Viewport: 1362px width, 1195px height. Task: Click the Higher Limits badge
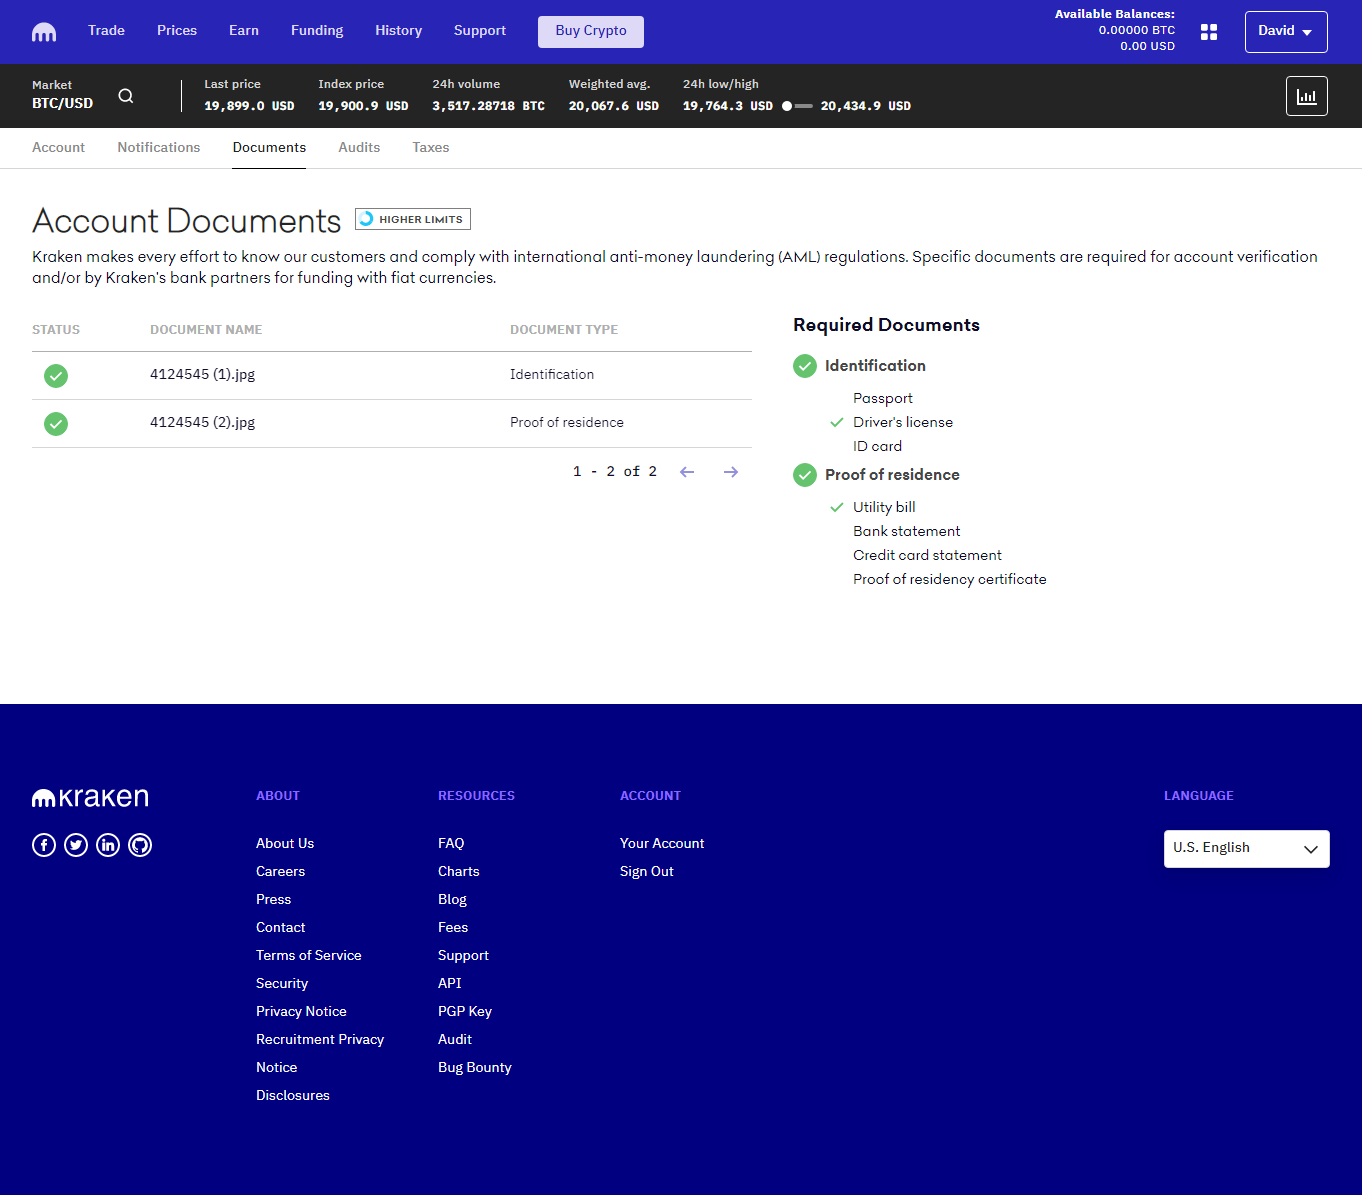413,219
